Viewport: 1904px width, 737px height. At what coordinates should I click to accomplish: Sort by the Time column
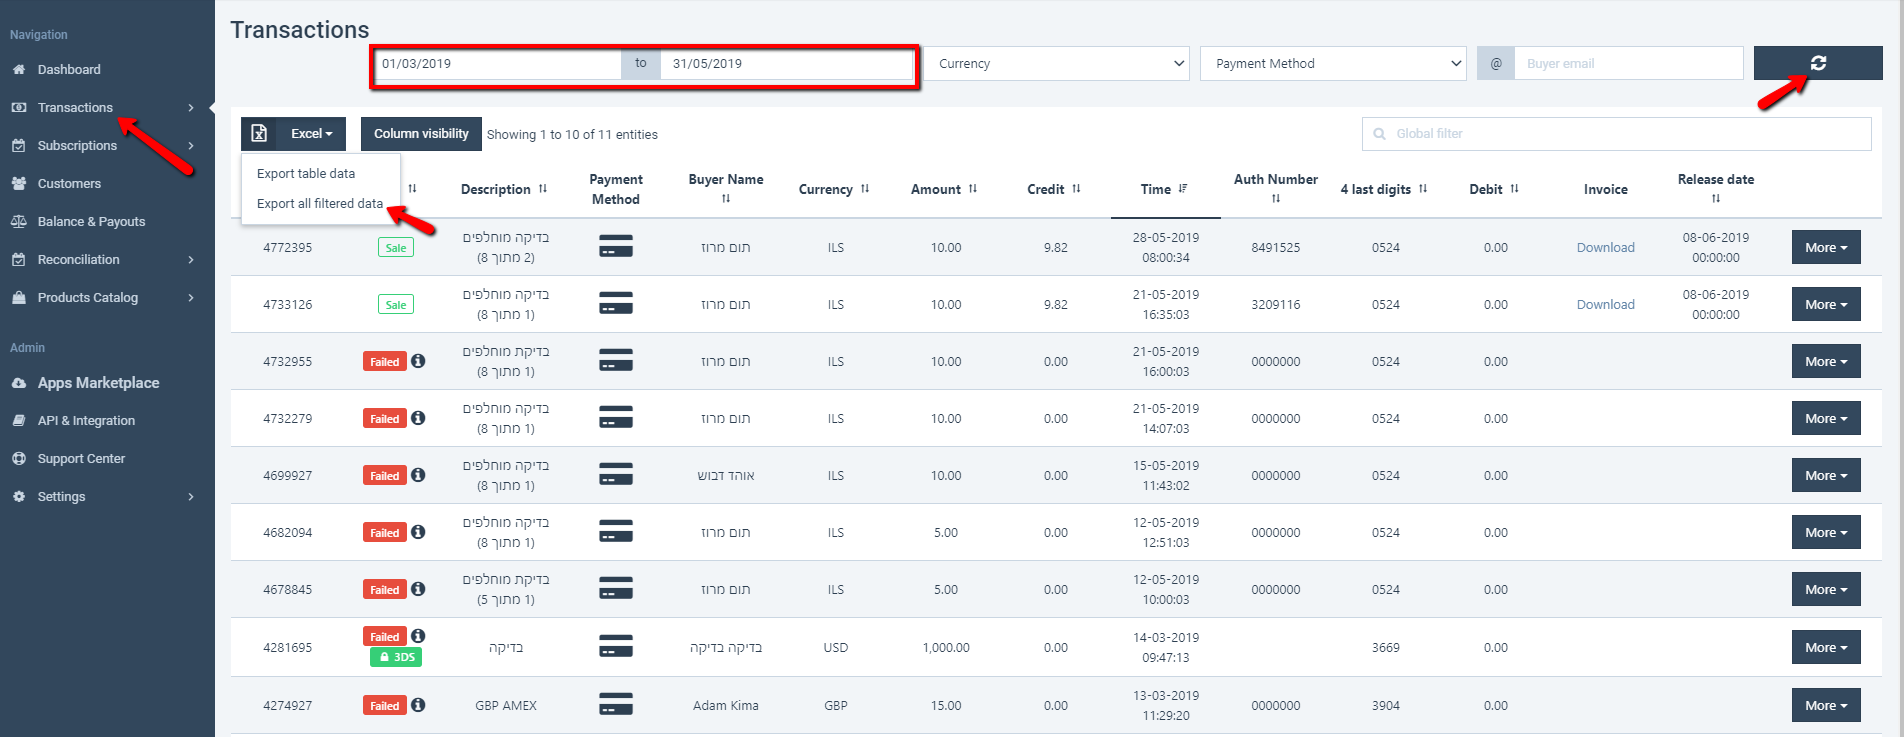1165,189
